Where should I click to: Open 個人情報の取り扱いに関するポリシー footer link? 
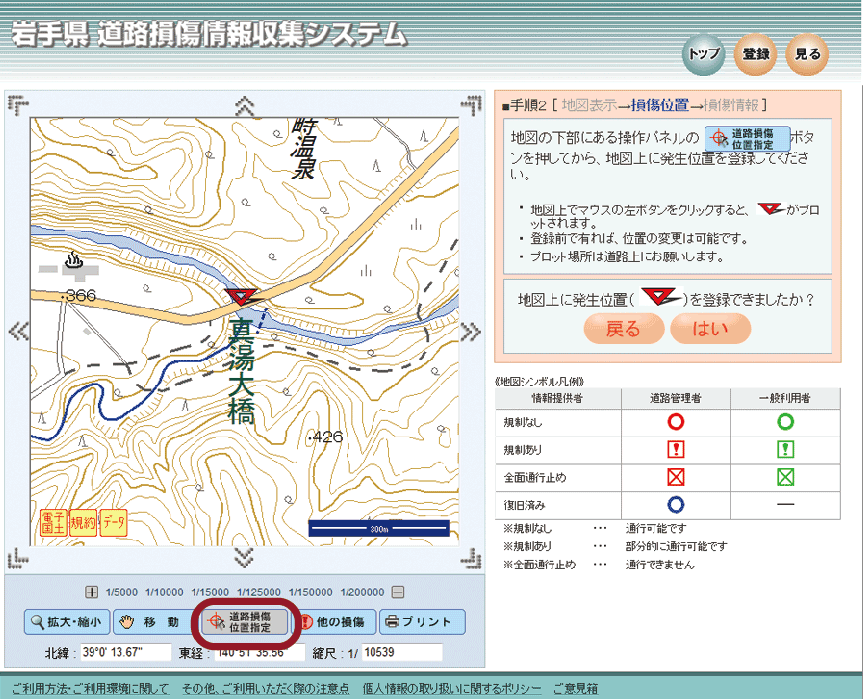point(452,689)
